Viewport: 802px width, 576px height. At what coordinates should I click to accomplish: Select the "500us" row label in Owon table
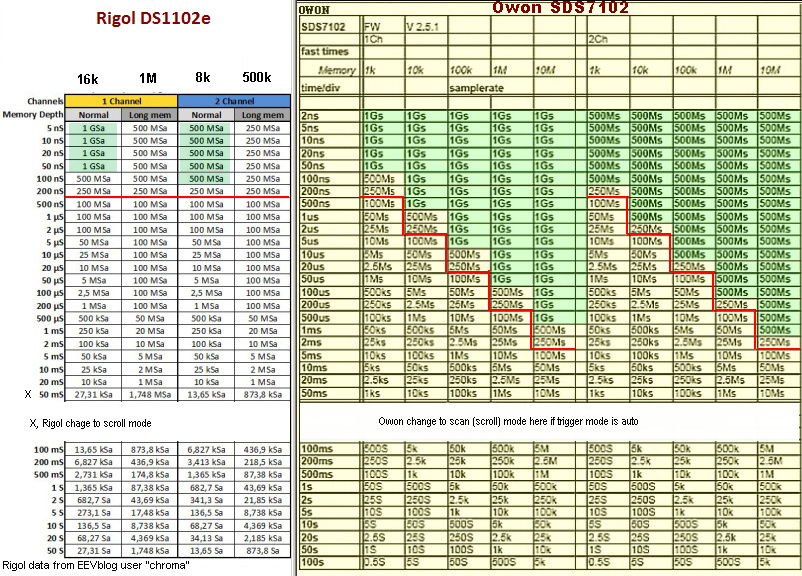pyautogui.click(x=316, y=318)
